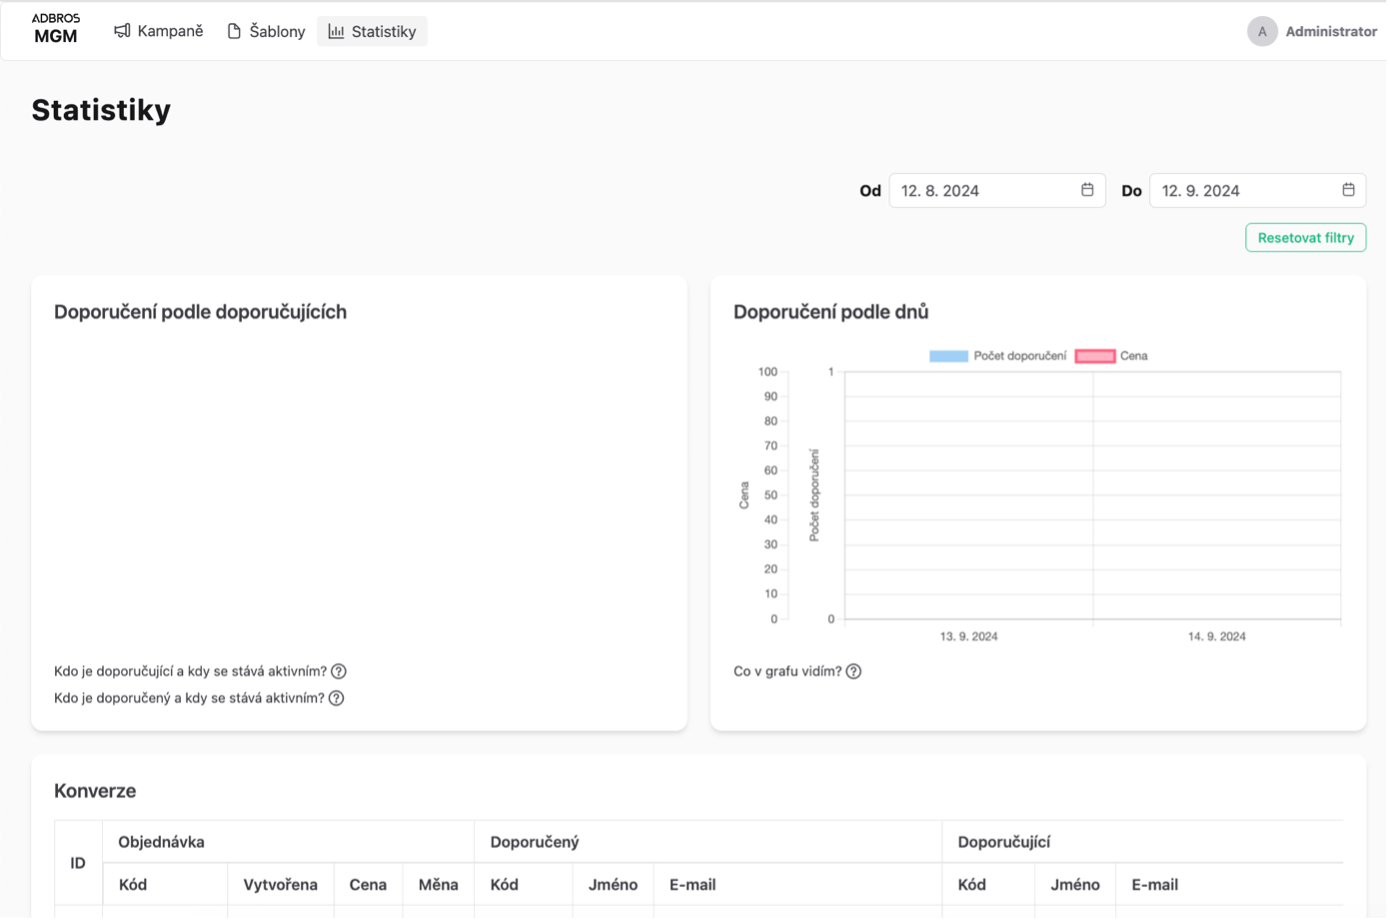Viewport: 1390px width, 922px height.
Task: Click Co v grafu vidím? text
Action: [788, 672]
